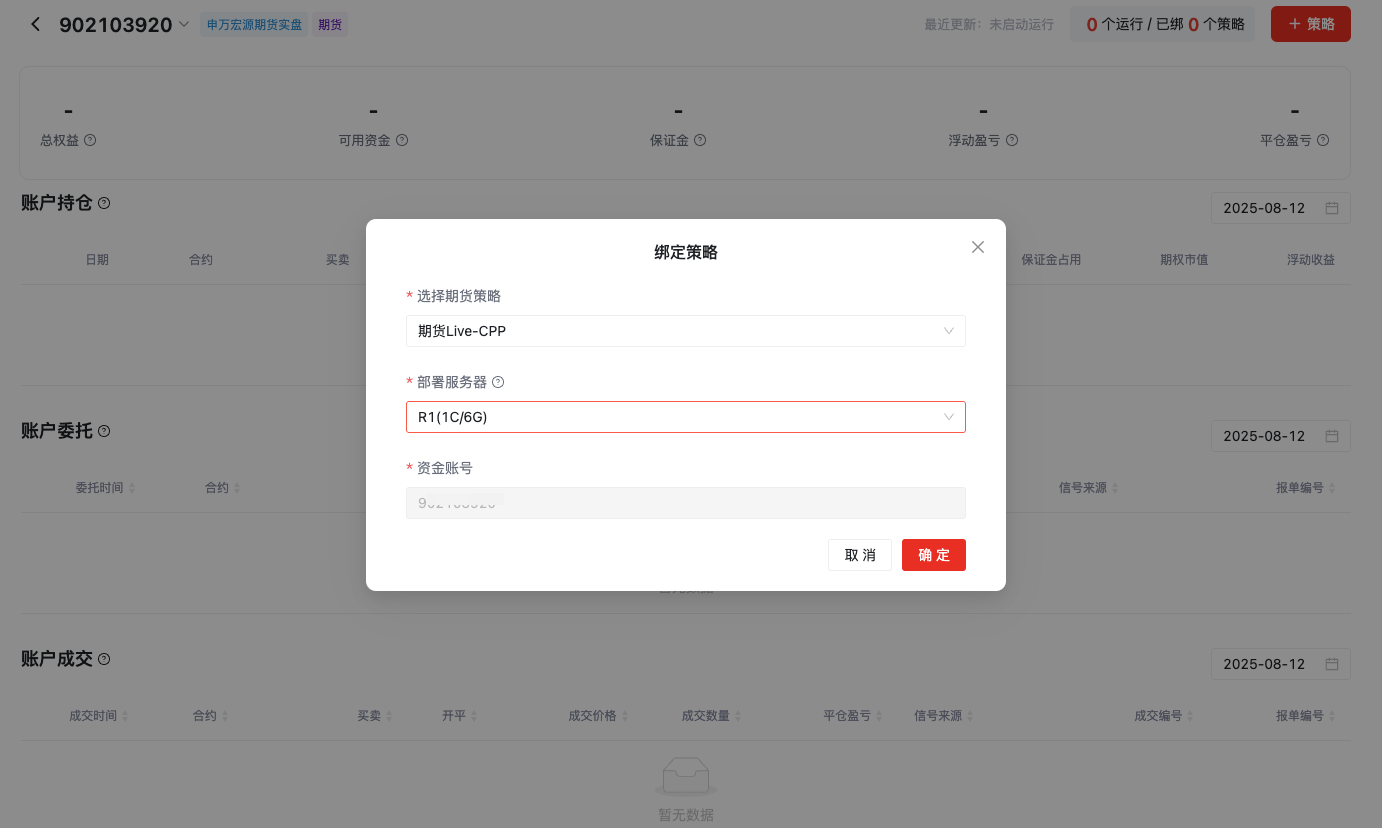
Task: Expand the account 902103920 switcher chevron
Action: click(x=184, y=25)
